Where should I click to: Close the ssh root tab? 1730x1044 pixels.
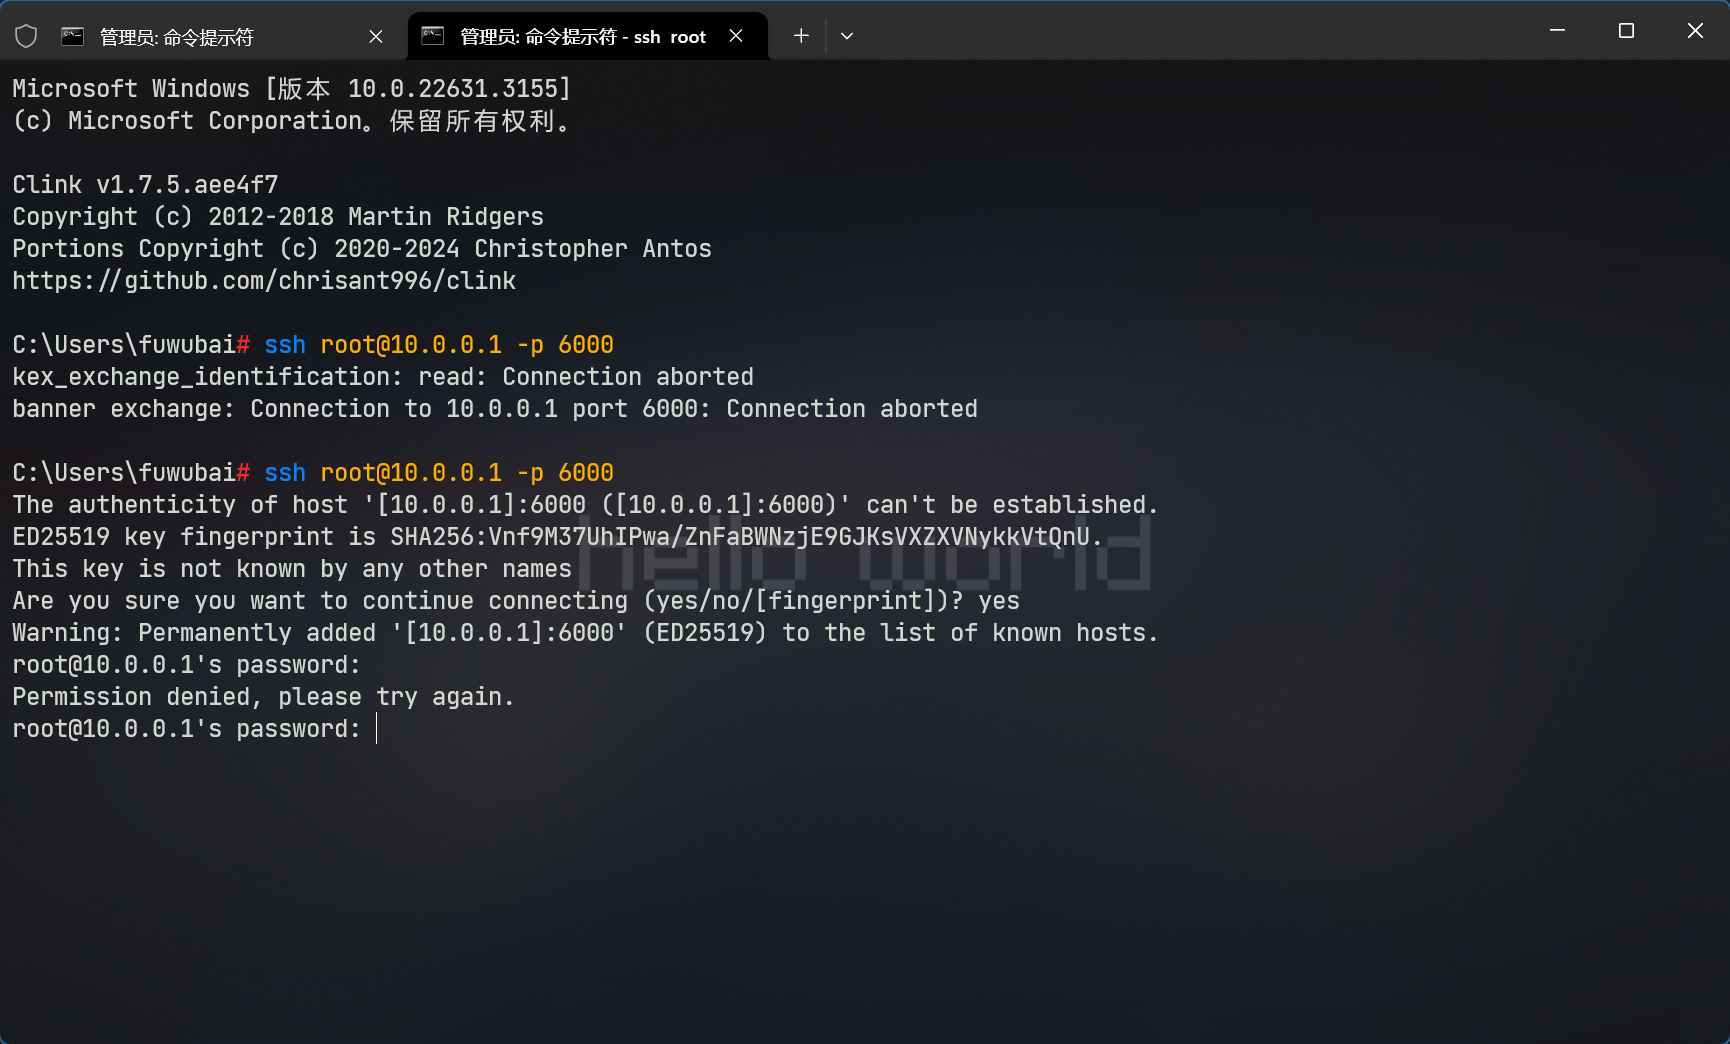pos(736,36)
